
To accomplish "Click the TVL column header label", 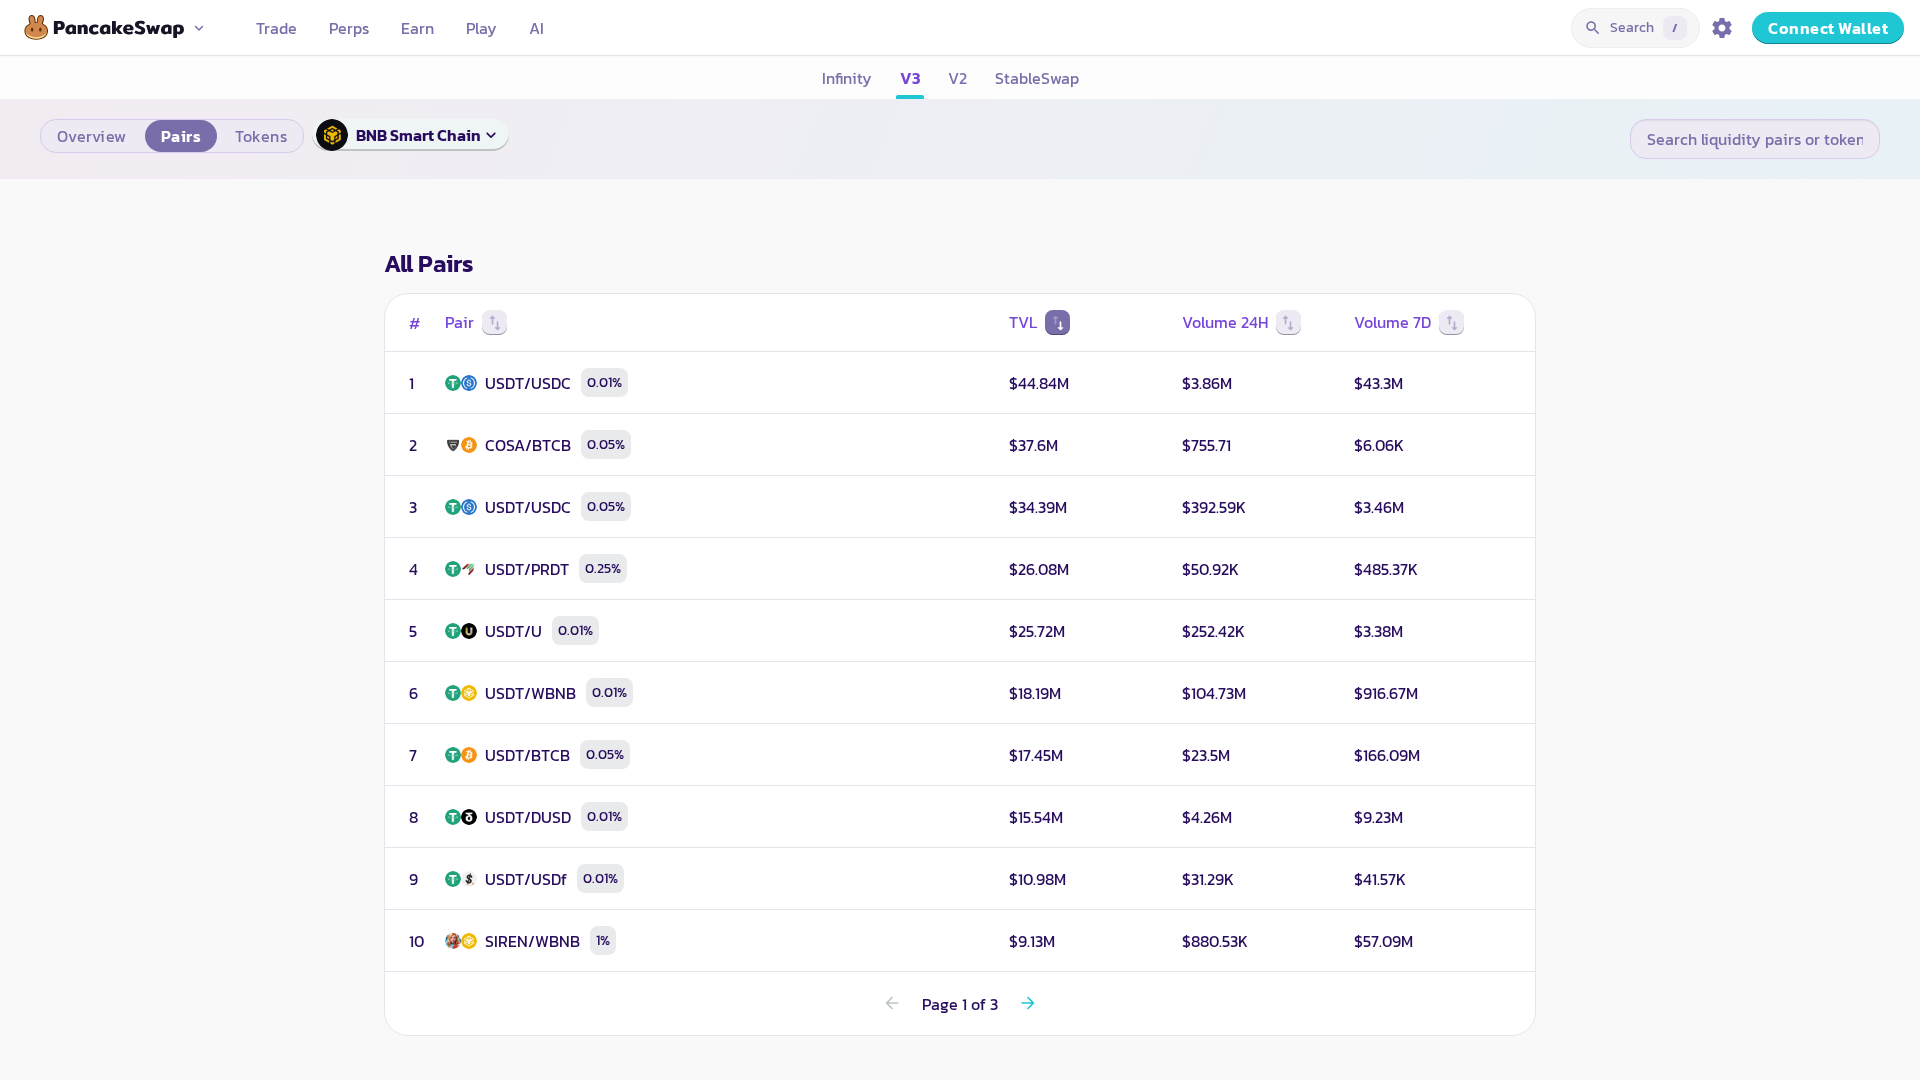I will coord(1023,323).
